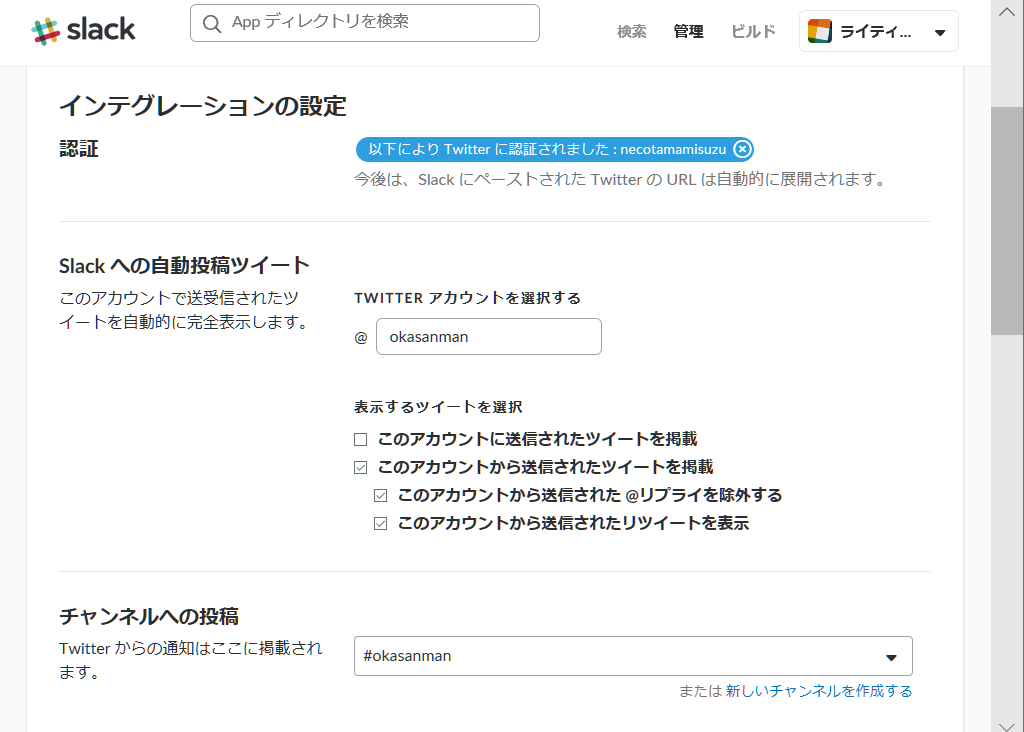
Task: Open the 管理 menu item
Action: click(688, 31)
